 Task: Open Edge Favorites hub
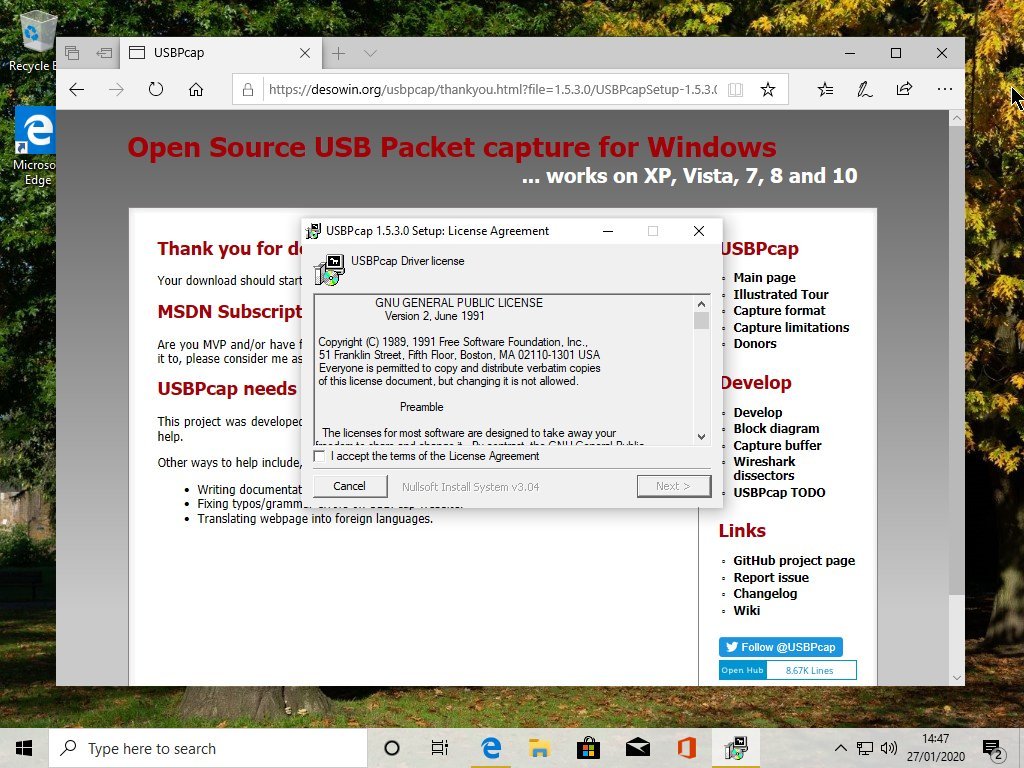[825, 89]
